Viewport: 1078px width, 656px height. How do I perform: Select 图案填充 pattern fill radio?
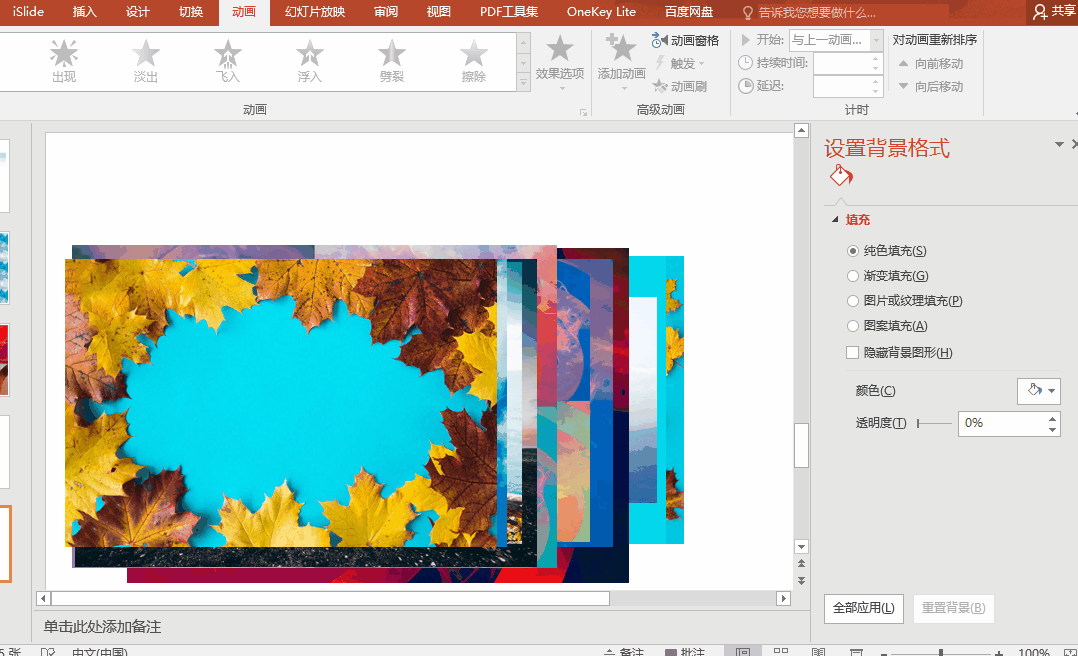point(852,326)
